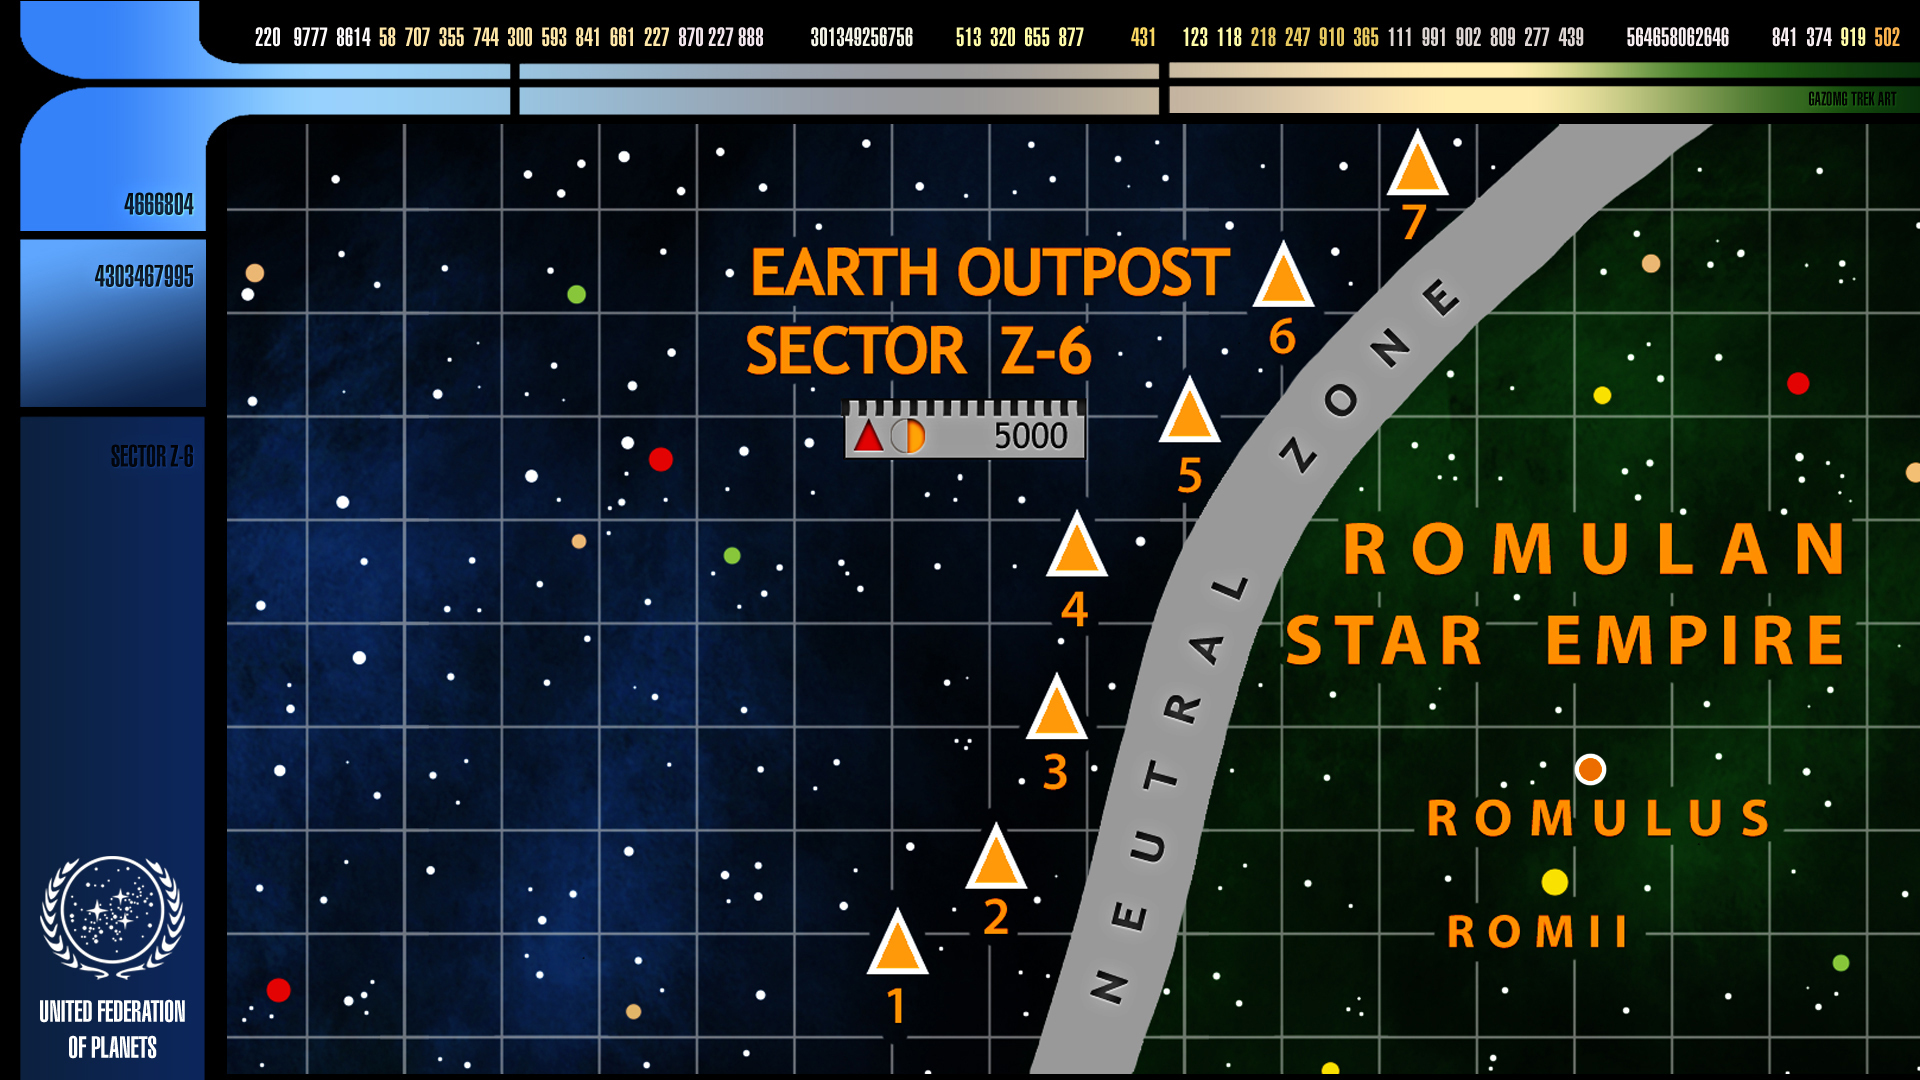Select the Earth Outpost 6 triangle marker
The image size is (1920, 1080).
coord(1283,275)
